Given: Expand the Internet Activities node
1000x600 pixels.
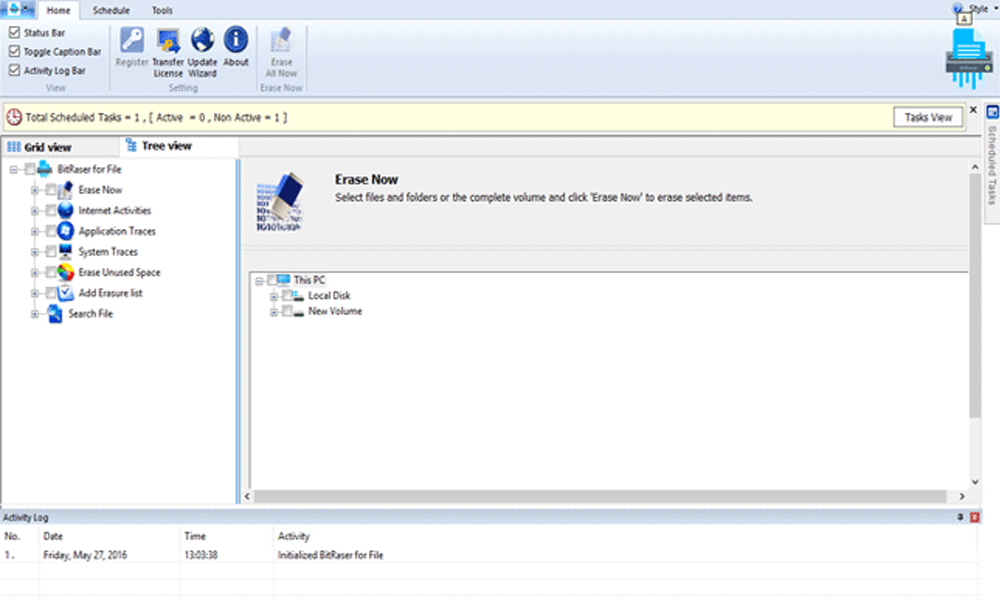Looking at the screenshot, I should click(x=35, y=210).
